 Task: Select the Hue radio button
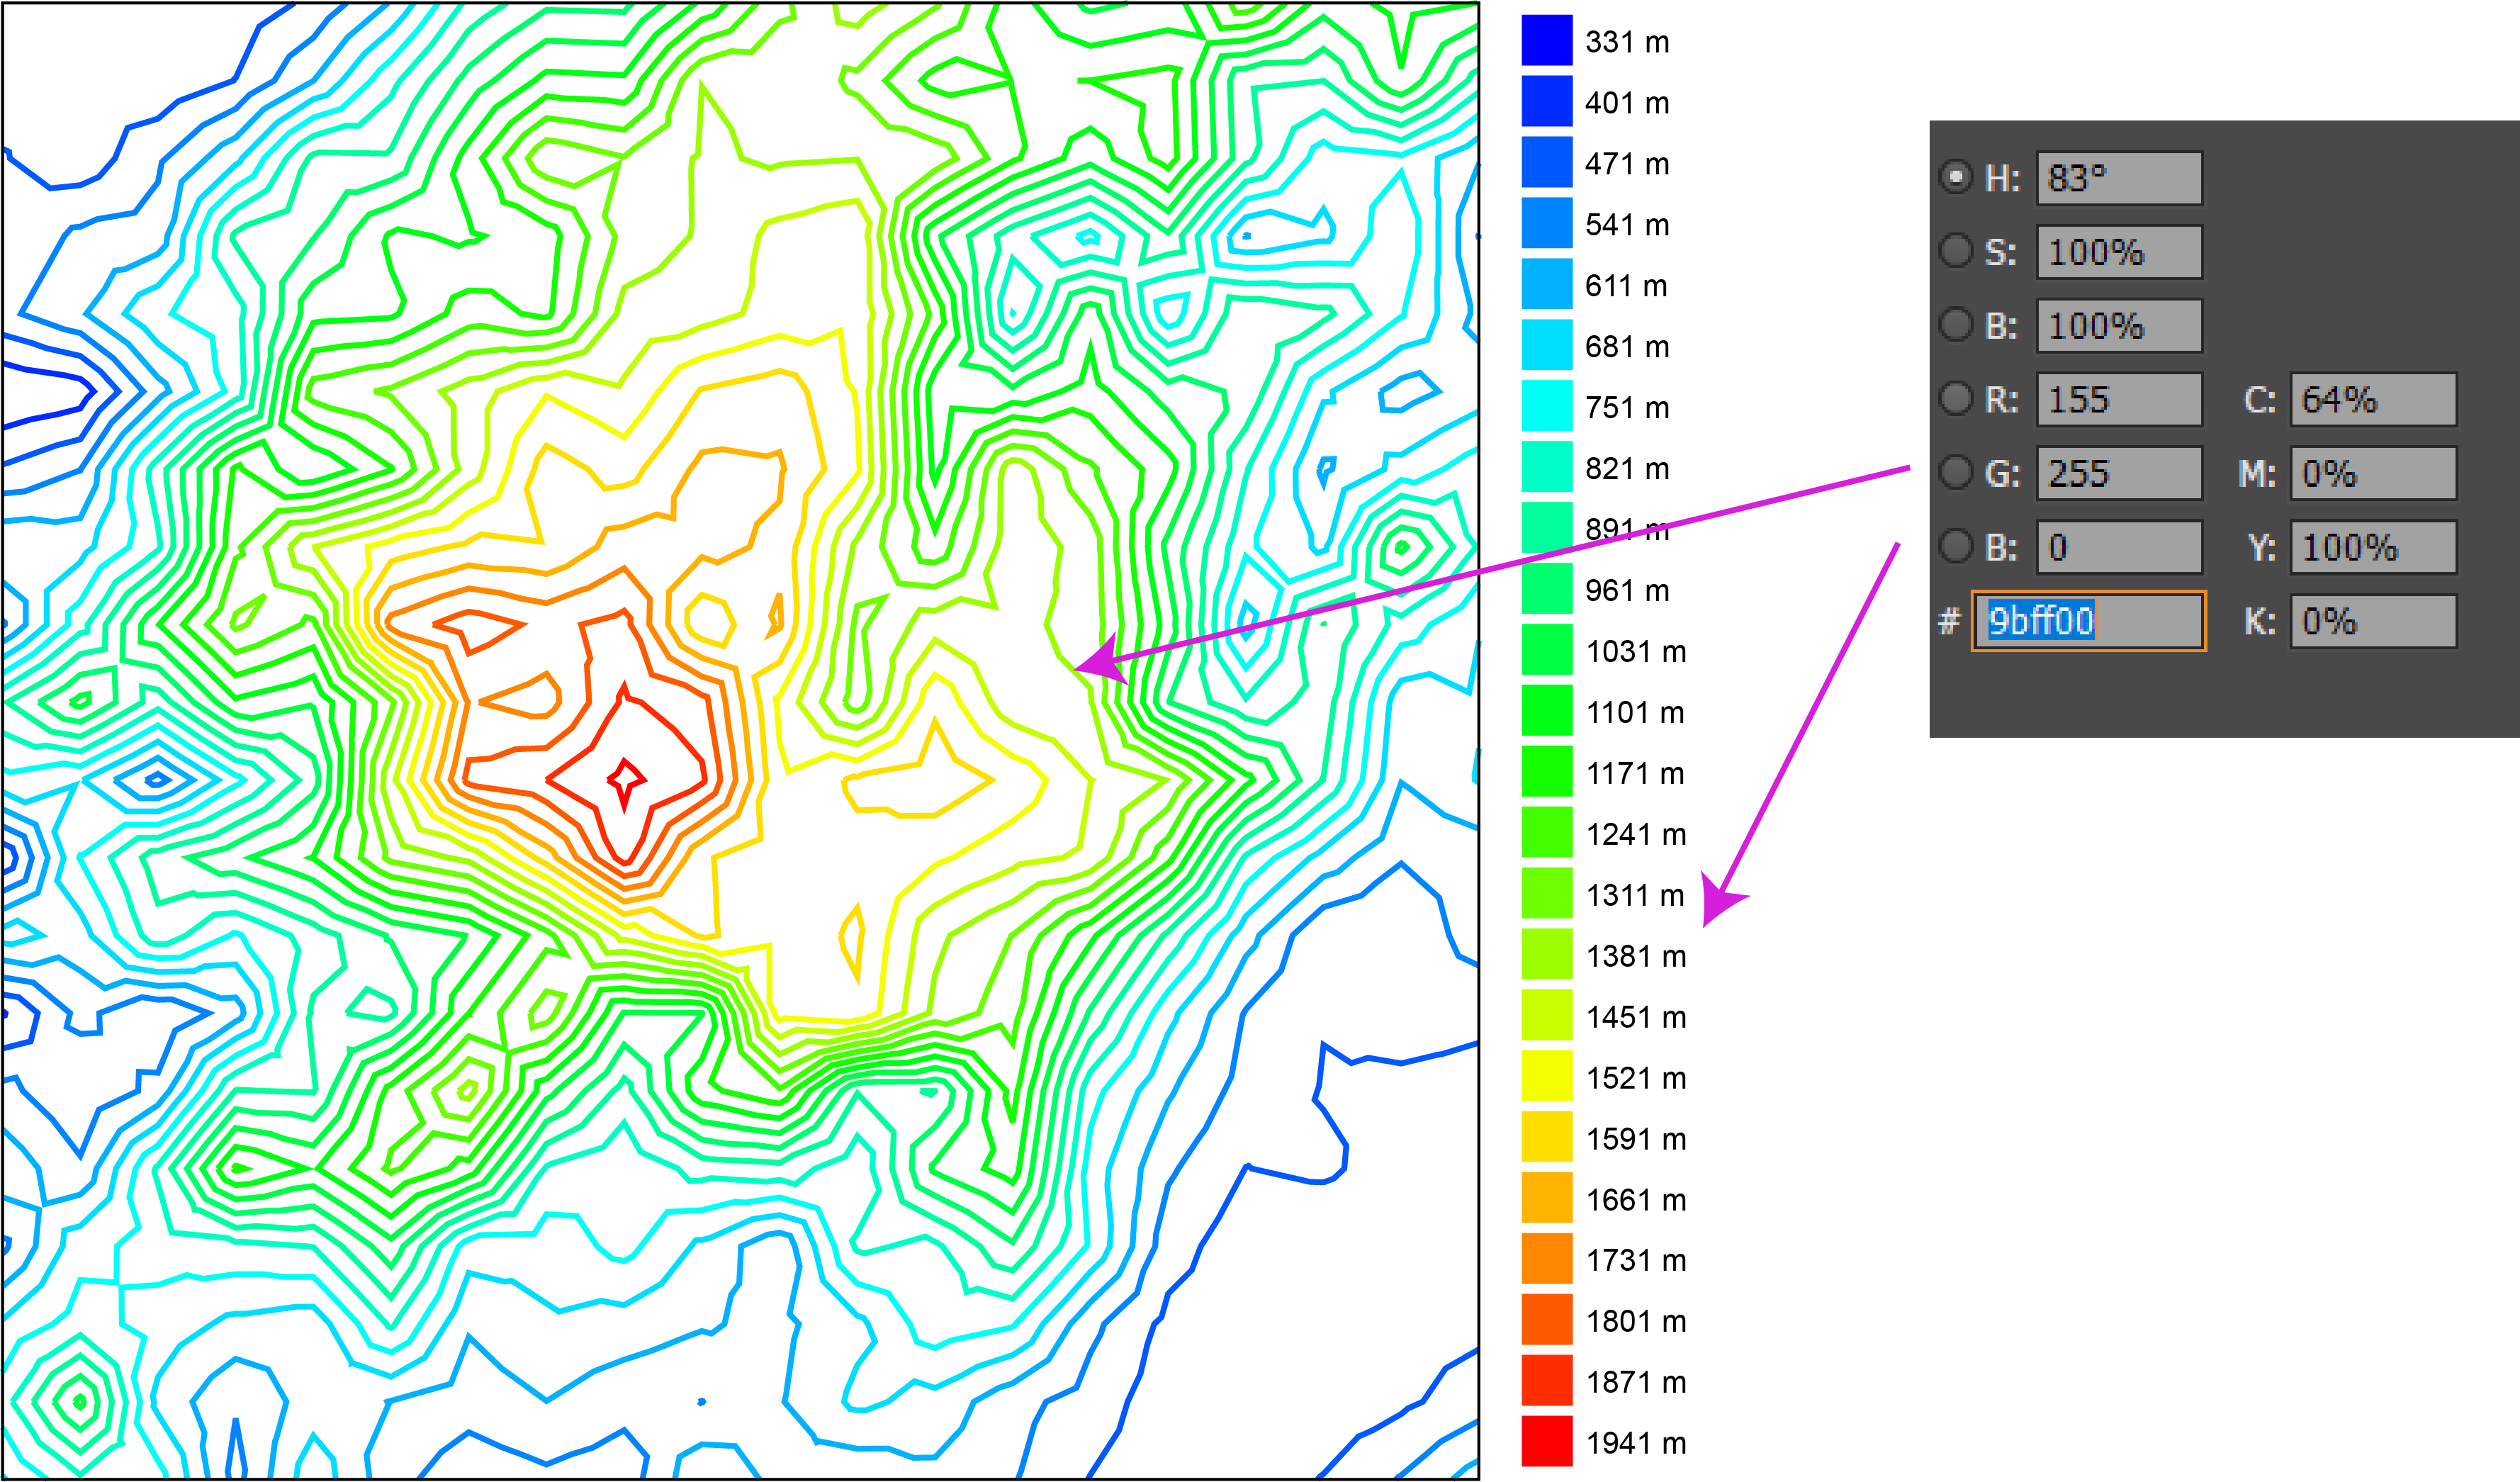point(1955,177)
